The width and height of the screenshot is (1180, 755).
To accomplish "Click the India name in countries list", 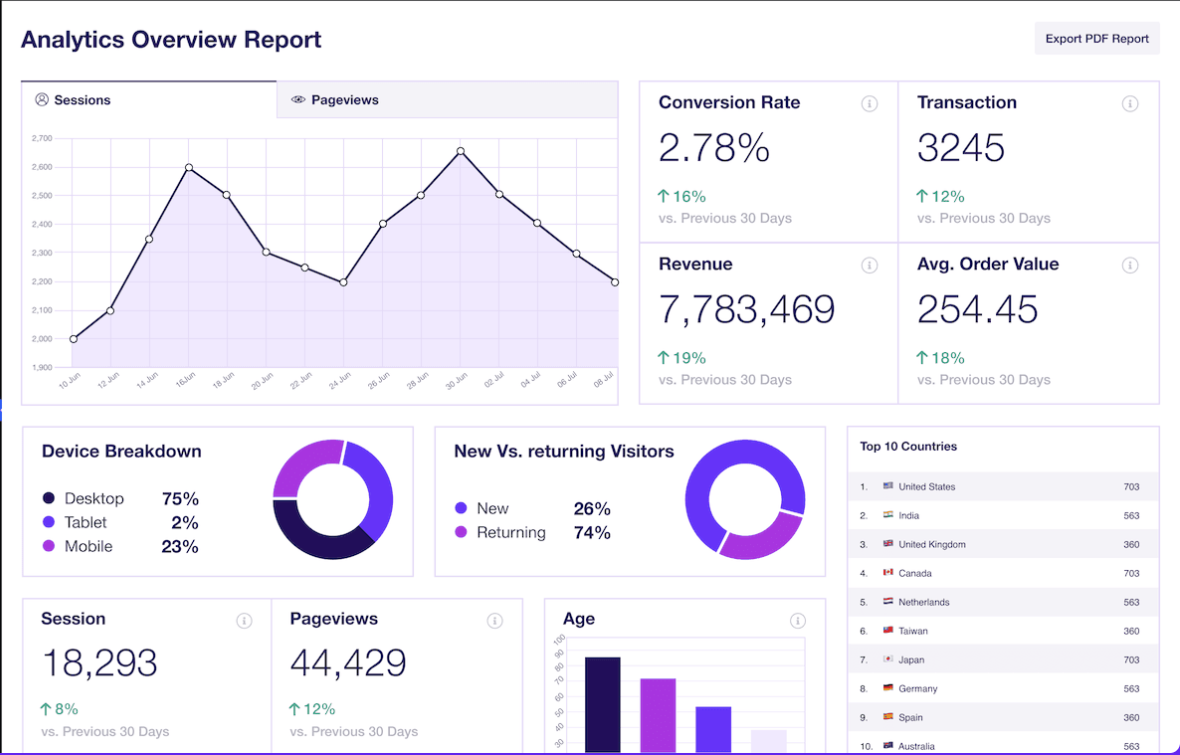I will point(908,516).
